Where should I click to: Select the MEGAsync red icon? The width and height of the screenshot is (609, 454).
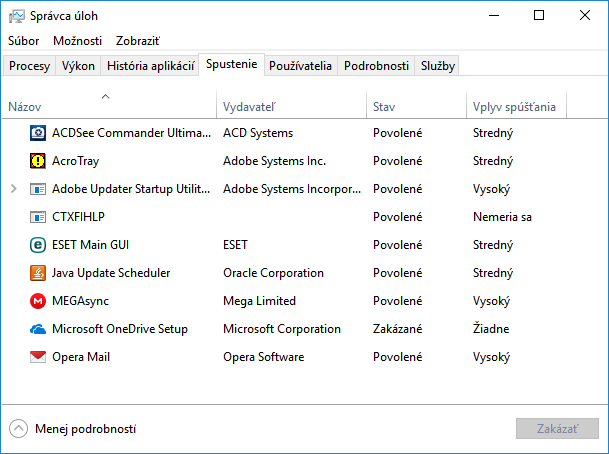pyautogui.click(x=38, y=300)
